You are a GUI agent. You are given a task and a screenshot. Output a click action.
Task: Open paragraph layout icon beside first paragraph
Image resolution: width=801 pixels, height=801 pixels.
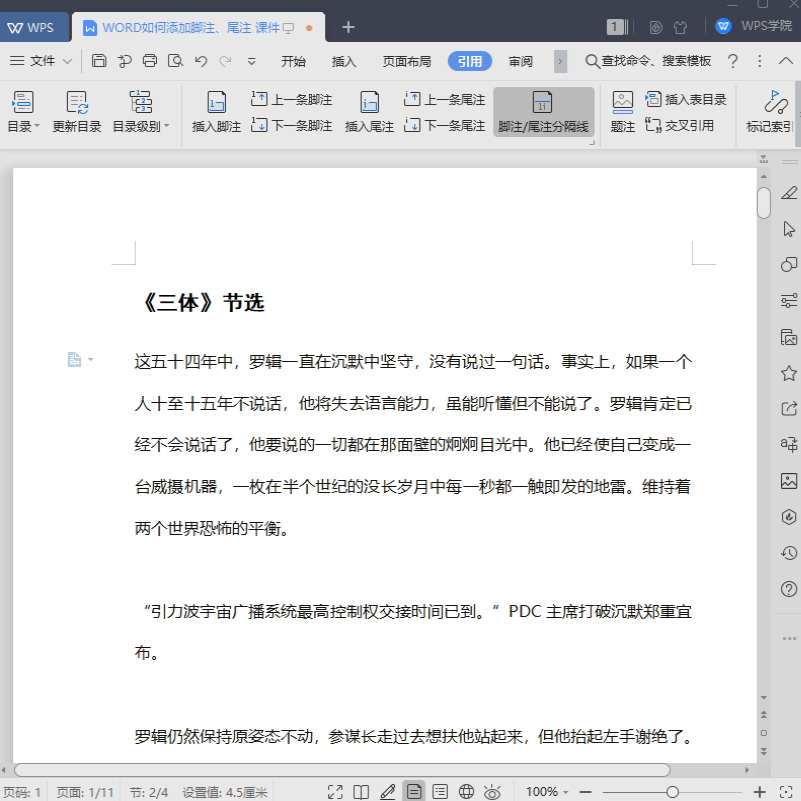click(75, 360)
